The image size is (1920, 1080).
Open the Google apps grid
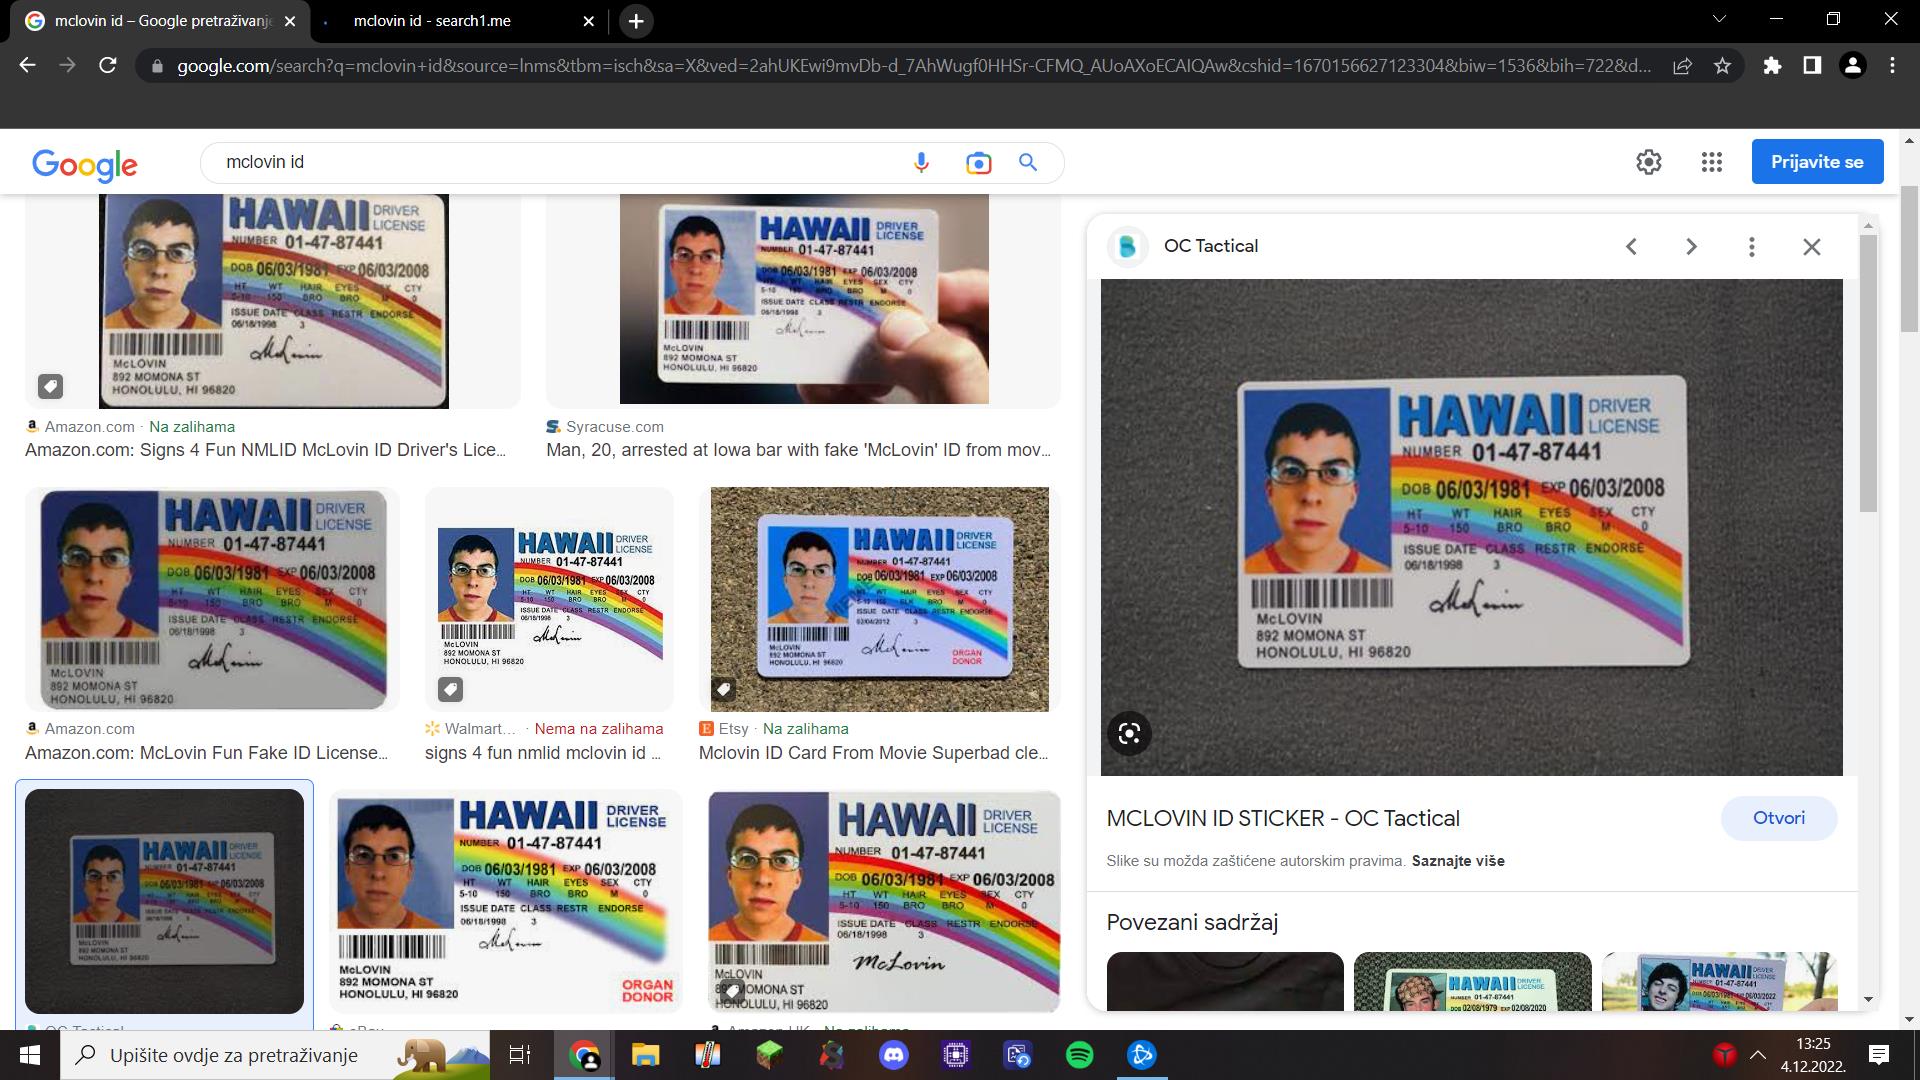click(x=1711, y=162)
